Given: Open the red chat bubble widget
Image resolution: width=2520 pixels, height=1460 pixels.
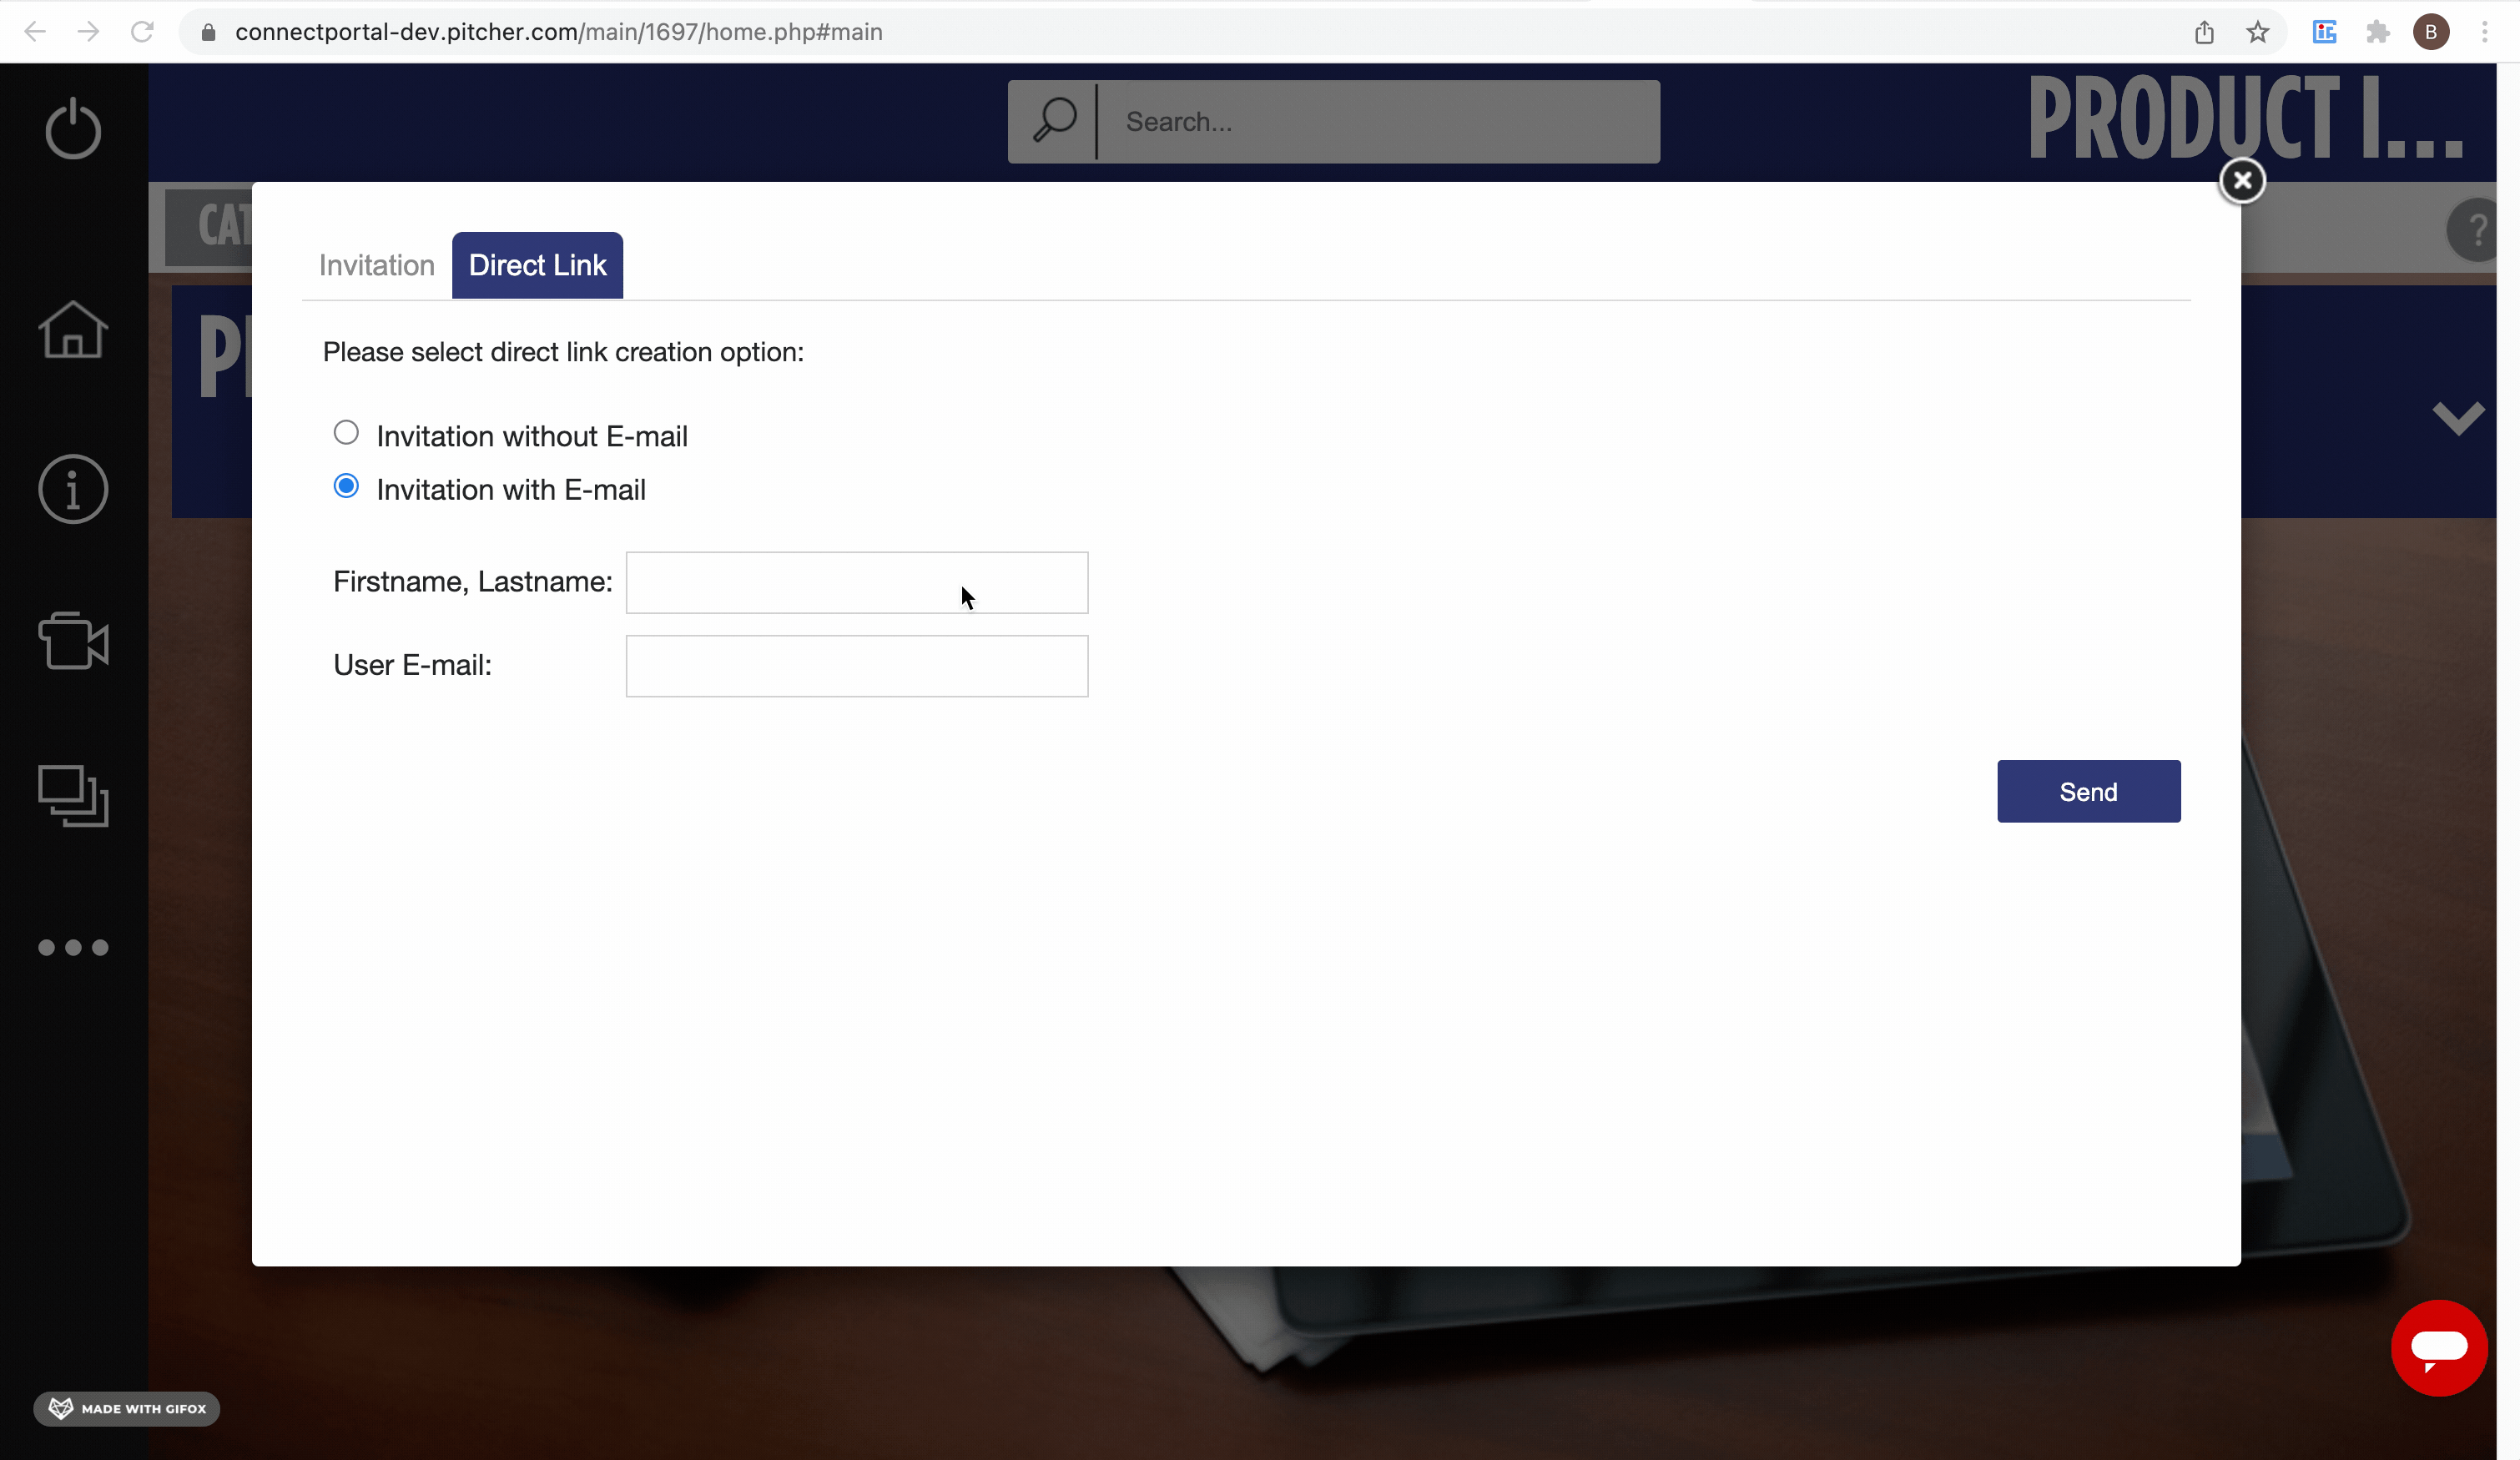Looking at the screenshot, I should click(2438, 1348).
